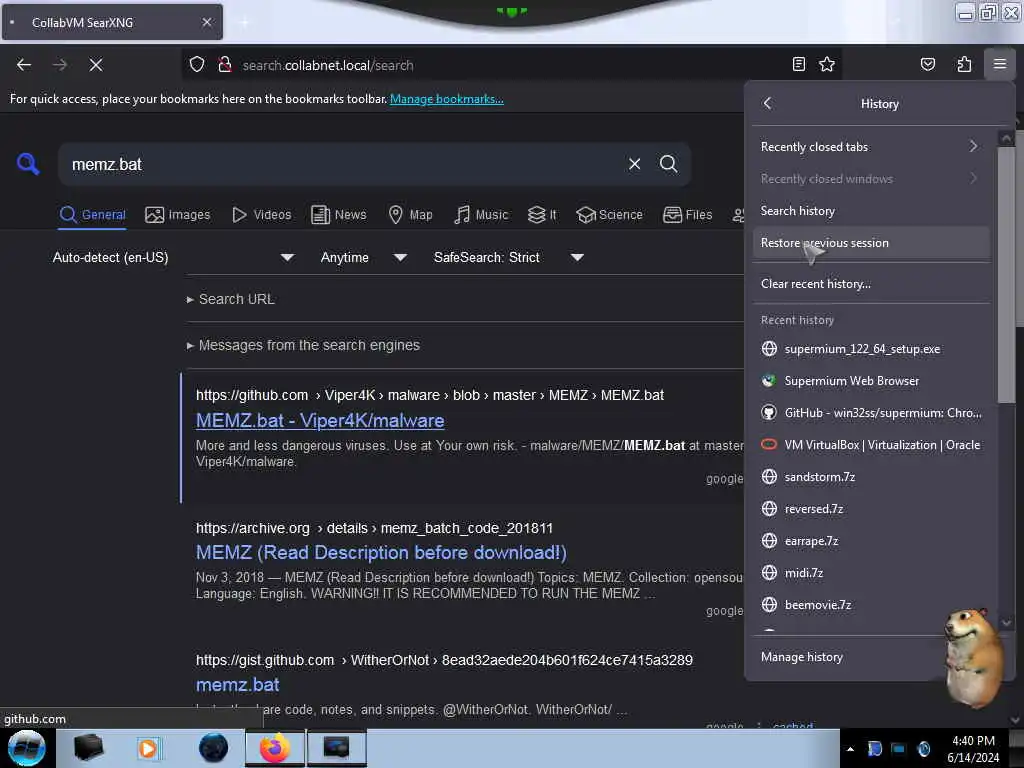Image resolution: width=1024 pixels, height=768 pixels.
Task: Open earrape.7z history entry
Action: coord(871,541)
